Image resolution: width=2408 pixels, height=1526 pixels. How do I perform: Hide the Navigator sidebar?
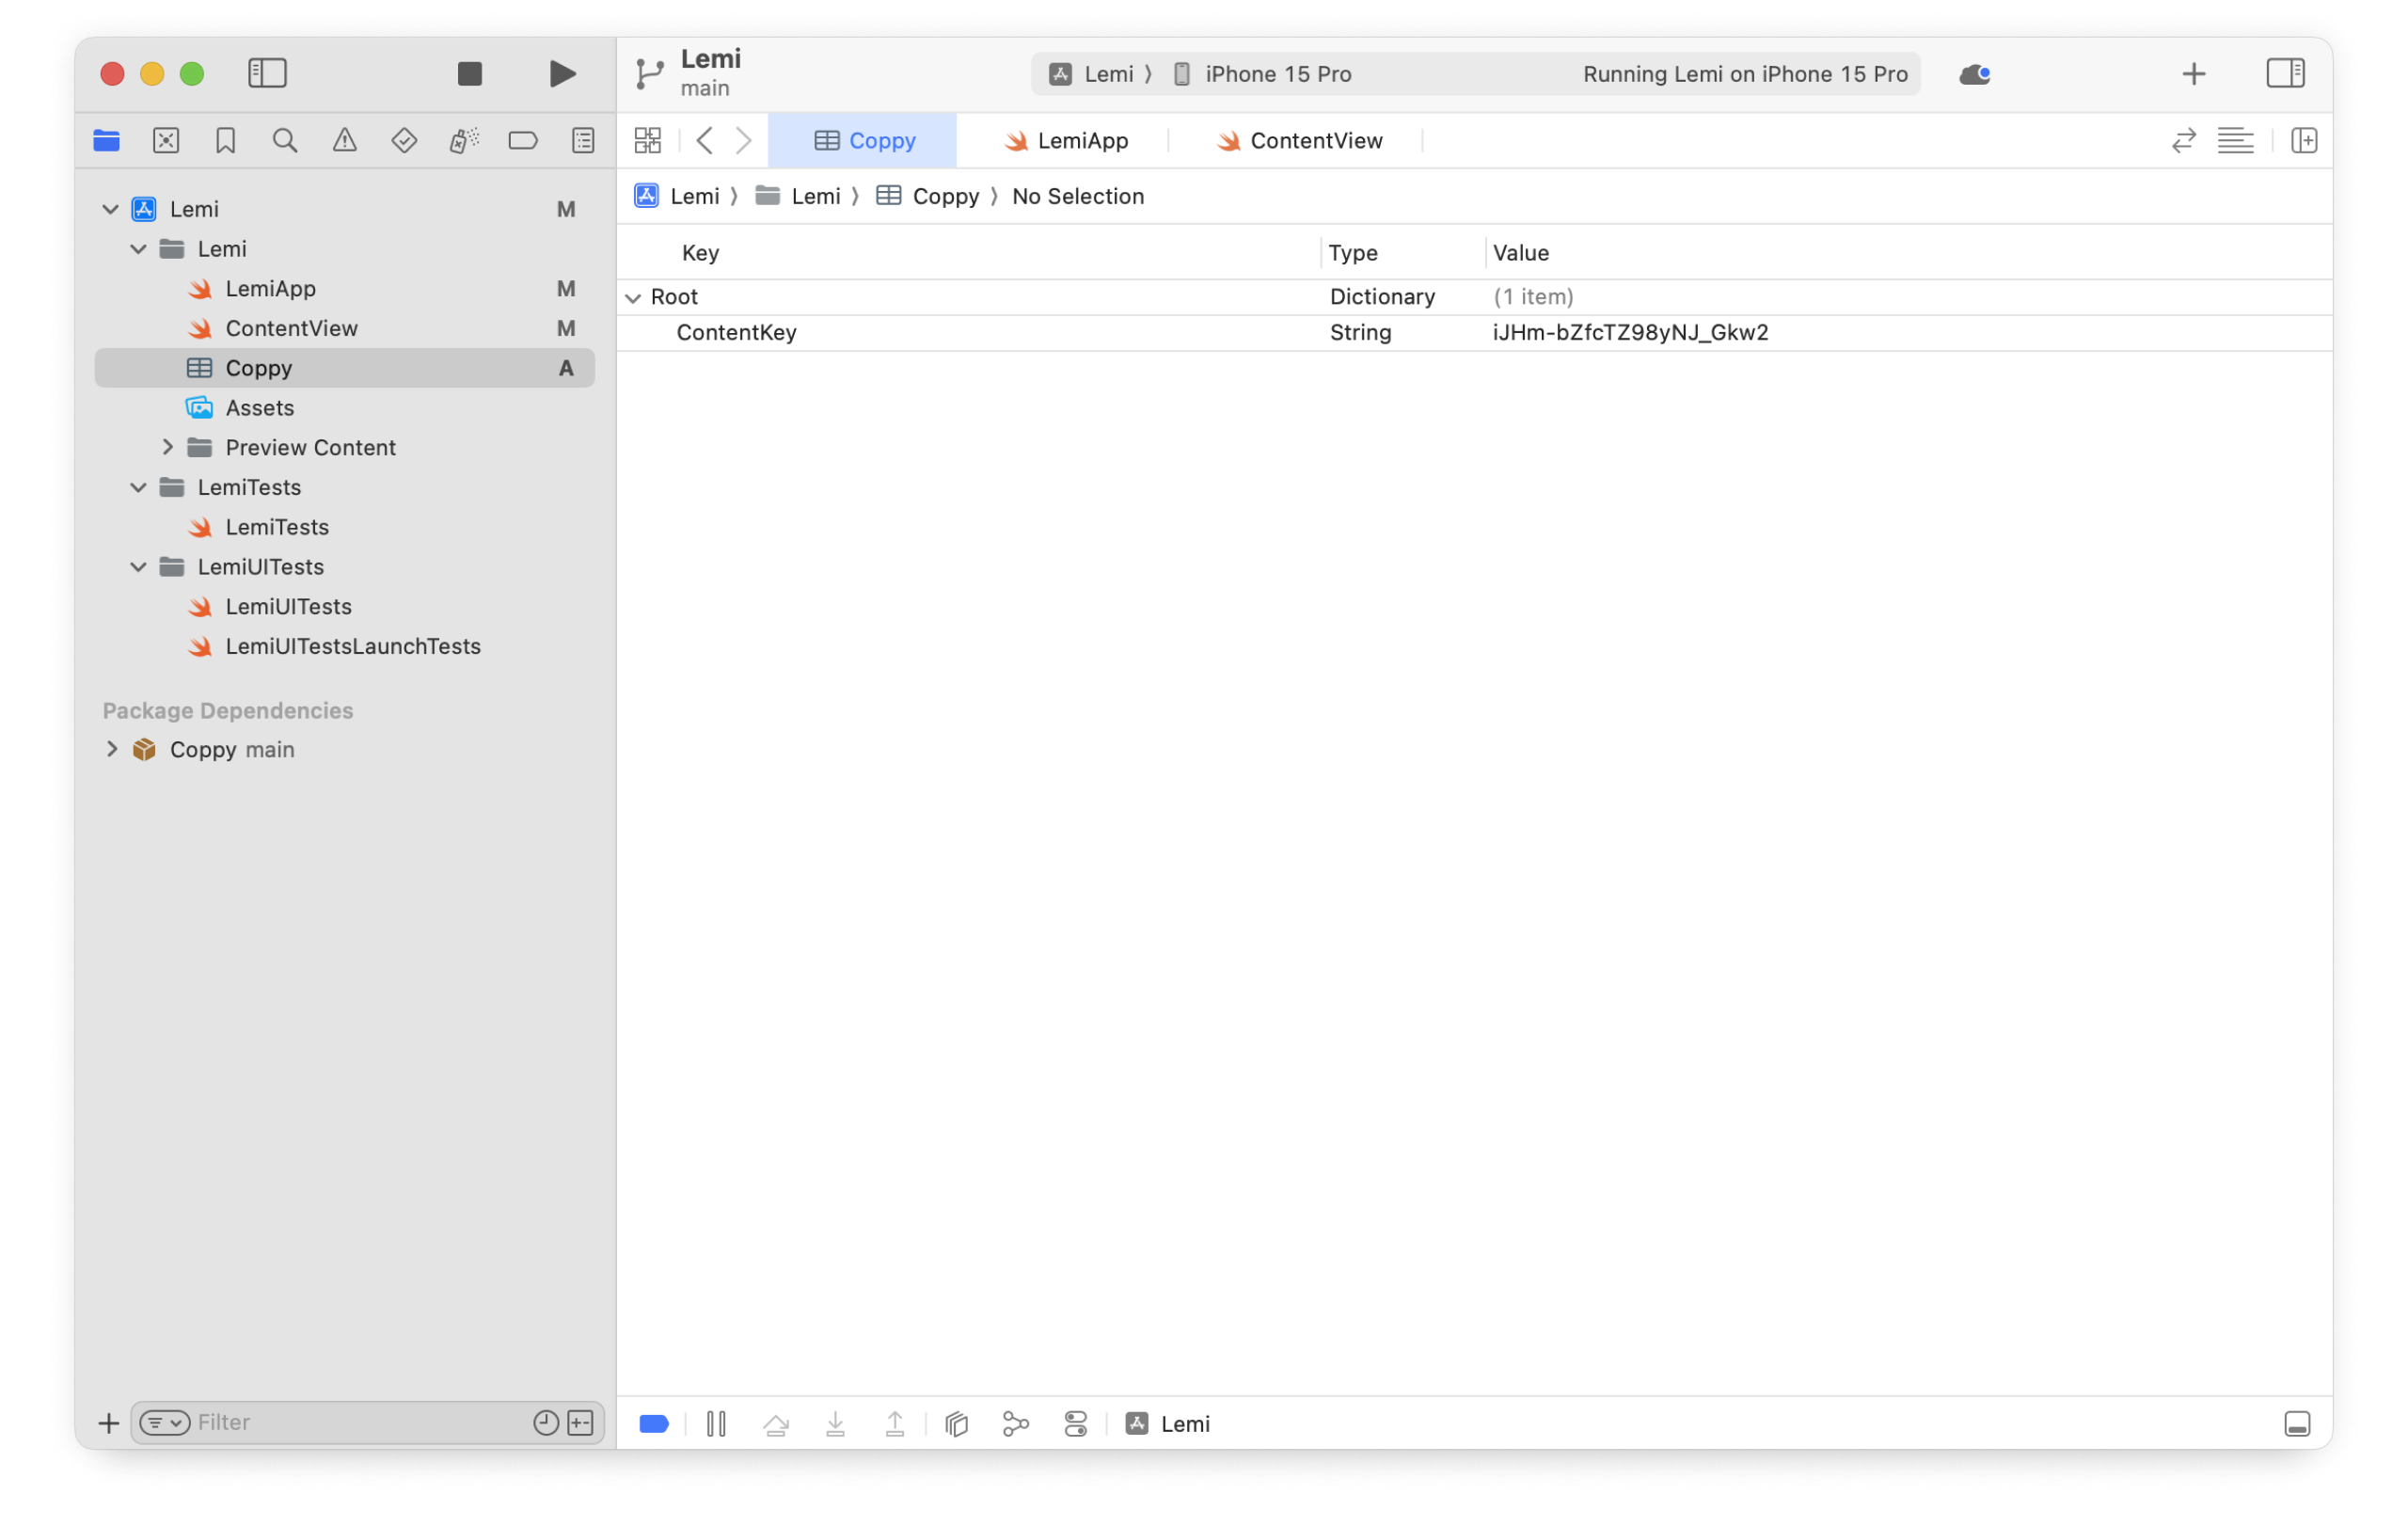[x=267, y=73]
